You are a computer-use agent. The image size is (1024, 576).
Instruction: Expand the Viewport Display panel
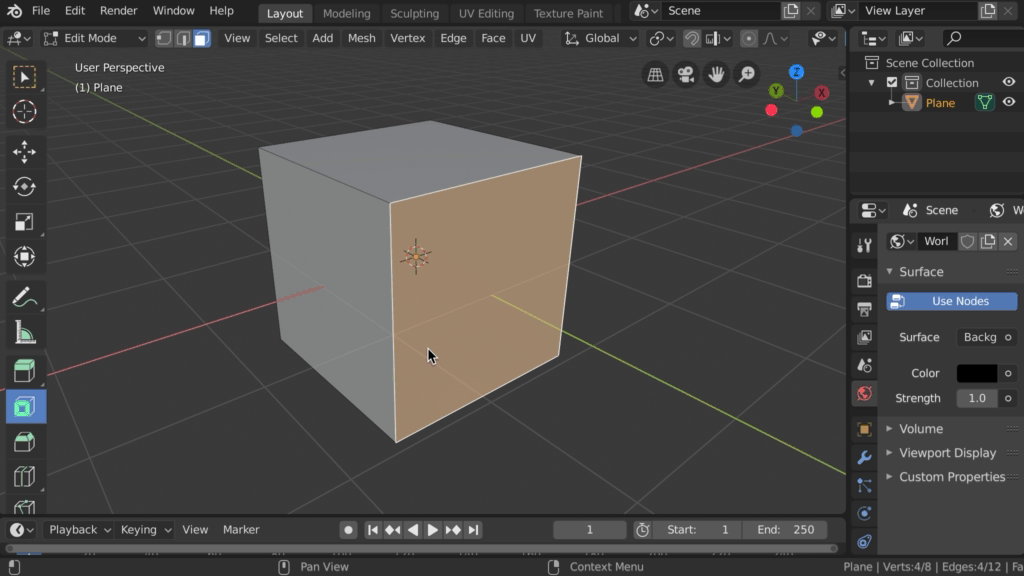(x=946, y=453)
